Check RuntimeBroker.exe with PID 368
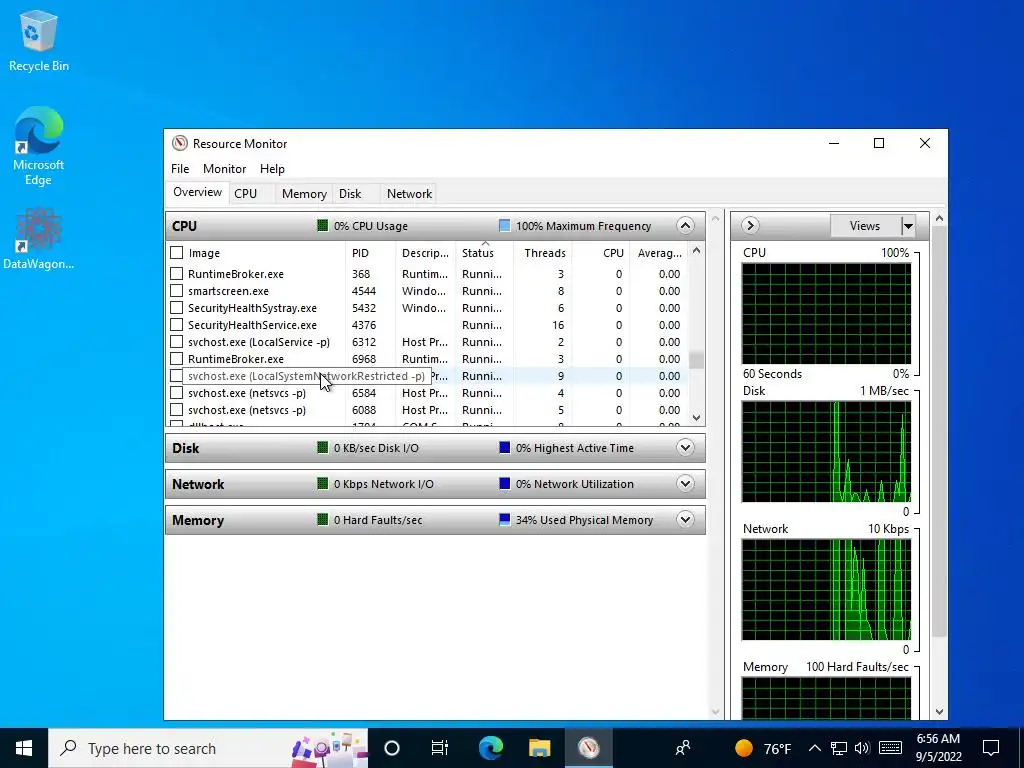 pyautogui.click(x=176, y=274)
